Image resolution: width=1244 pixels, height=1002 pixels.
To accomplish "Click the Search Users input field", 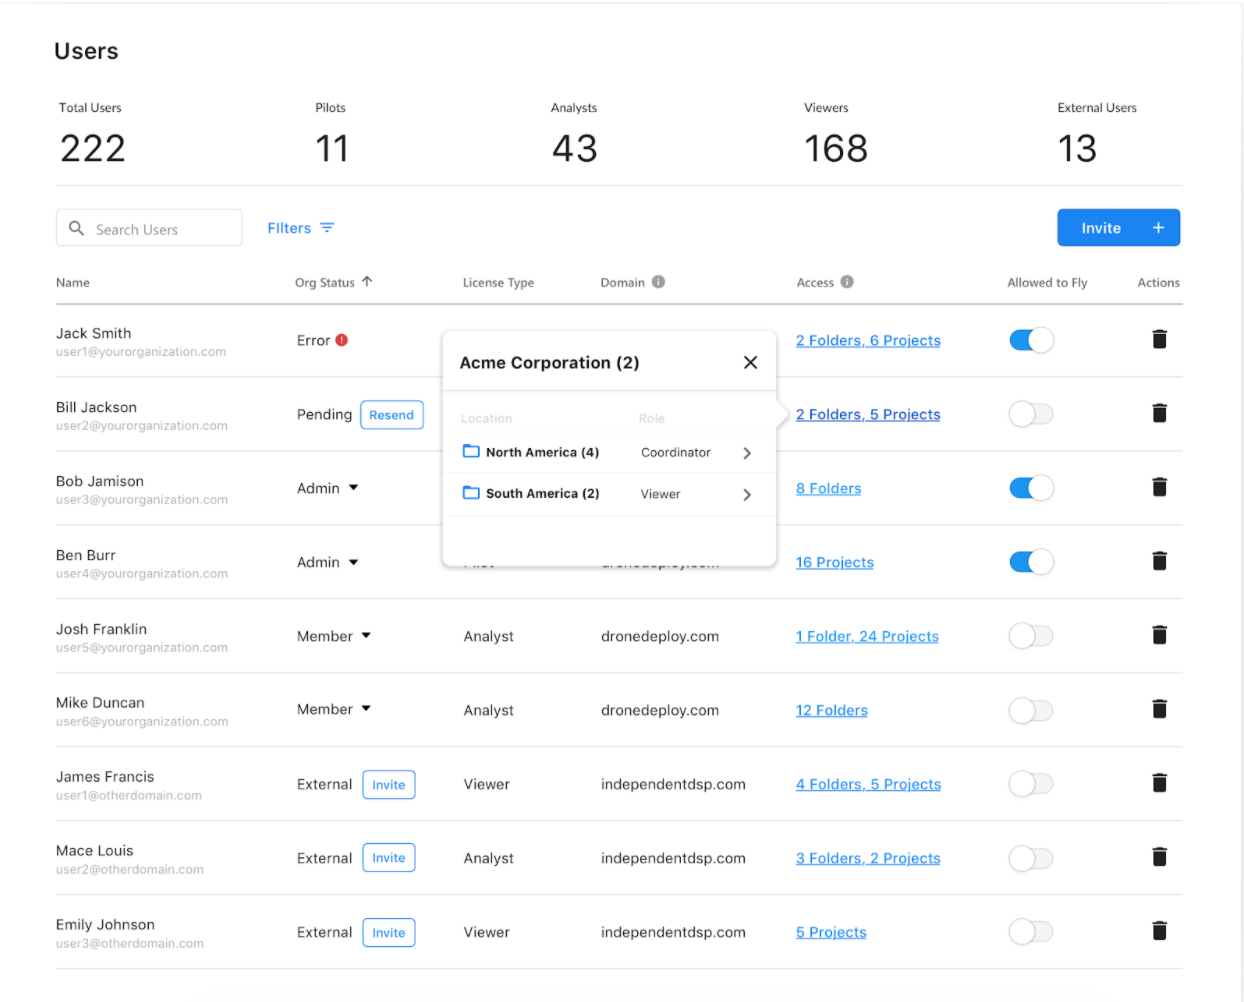I will pyautogui.click(x=149, y=228).
